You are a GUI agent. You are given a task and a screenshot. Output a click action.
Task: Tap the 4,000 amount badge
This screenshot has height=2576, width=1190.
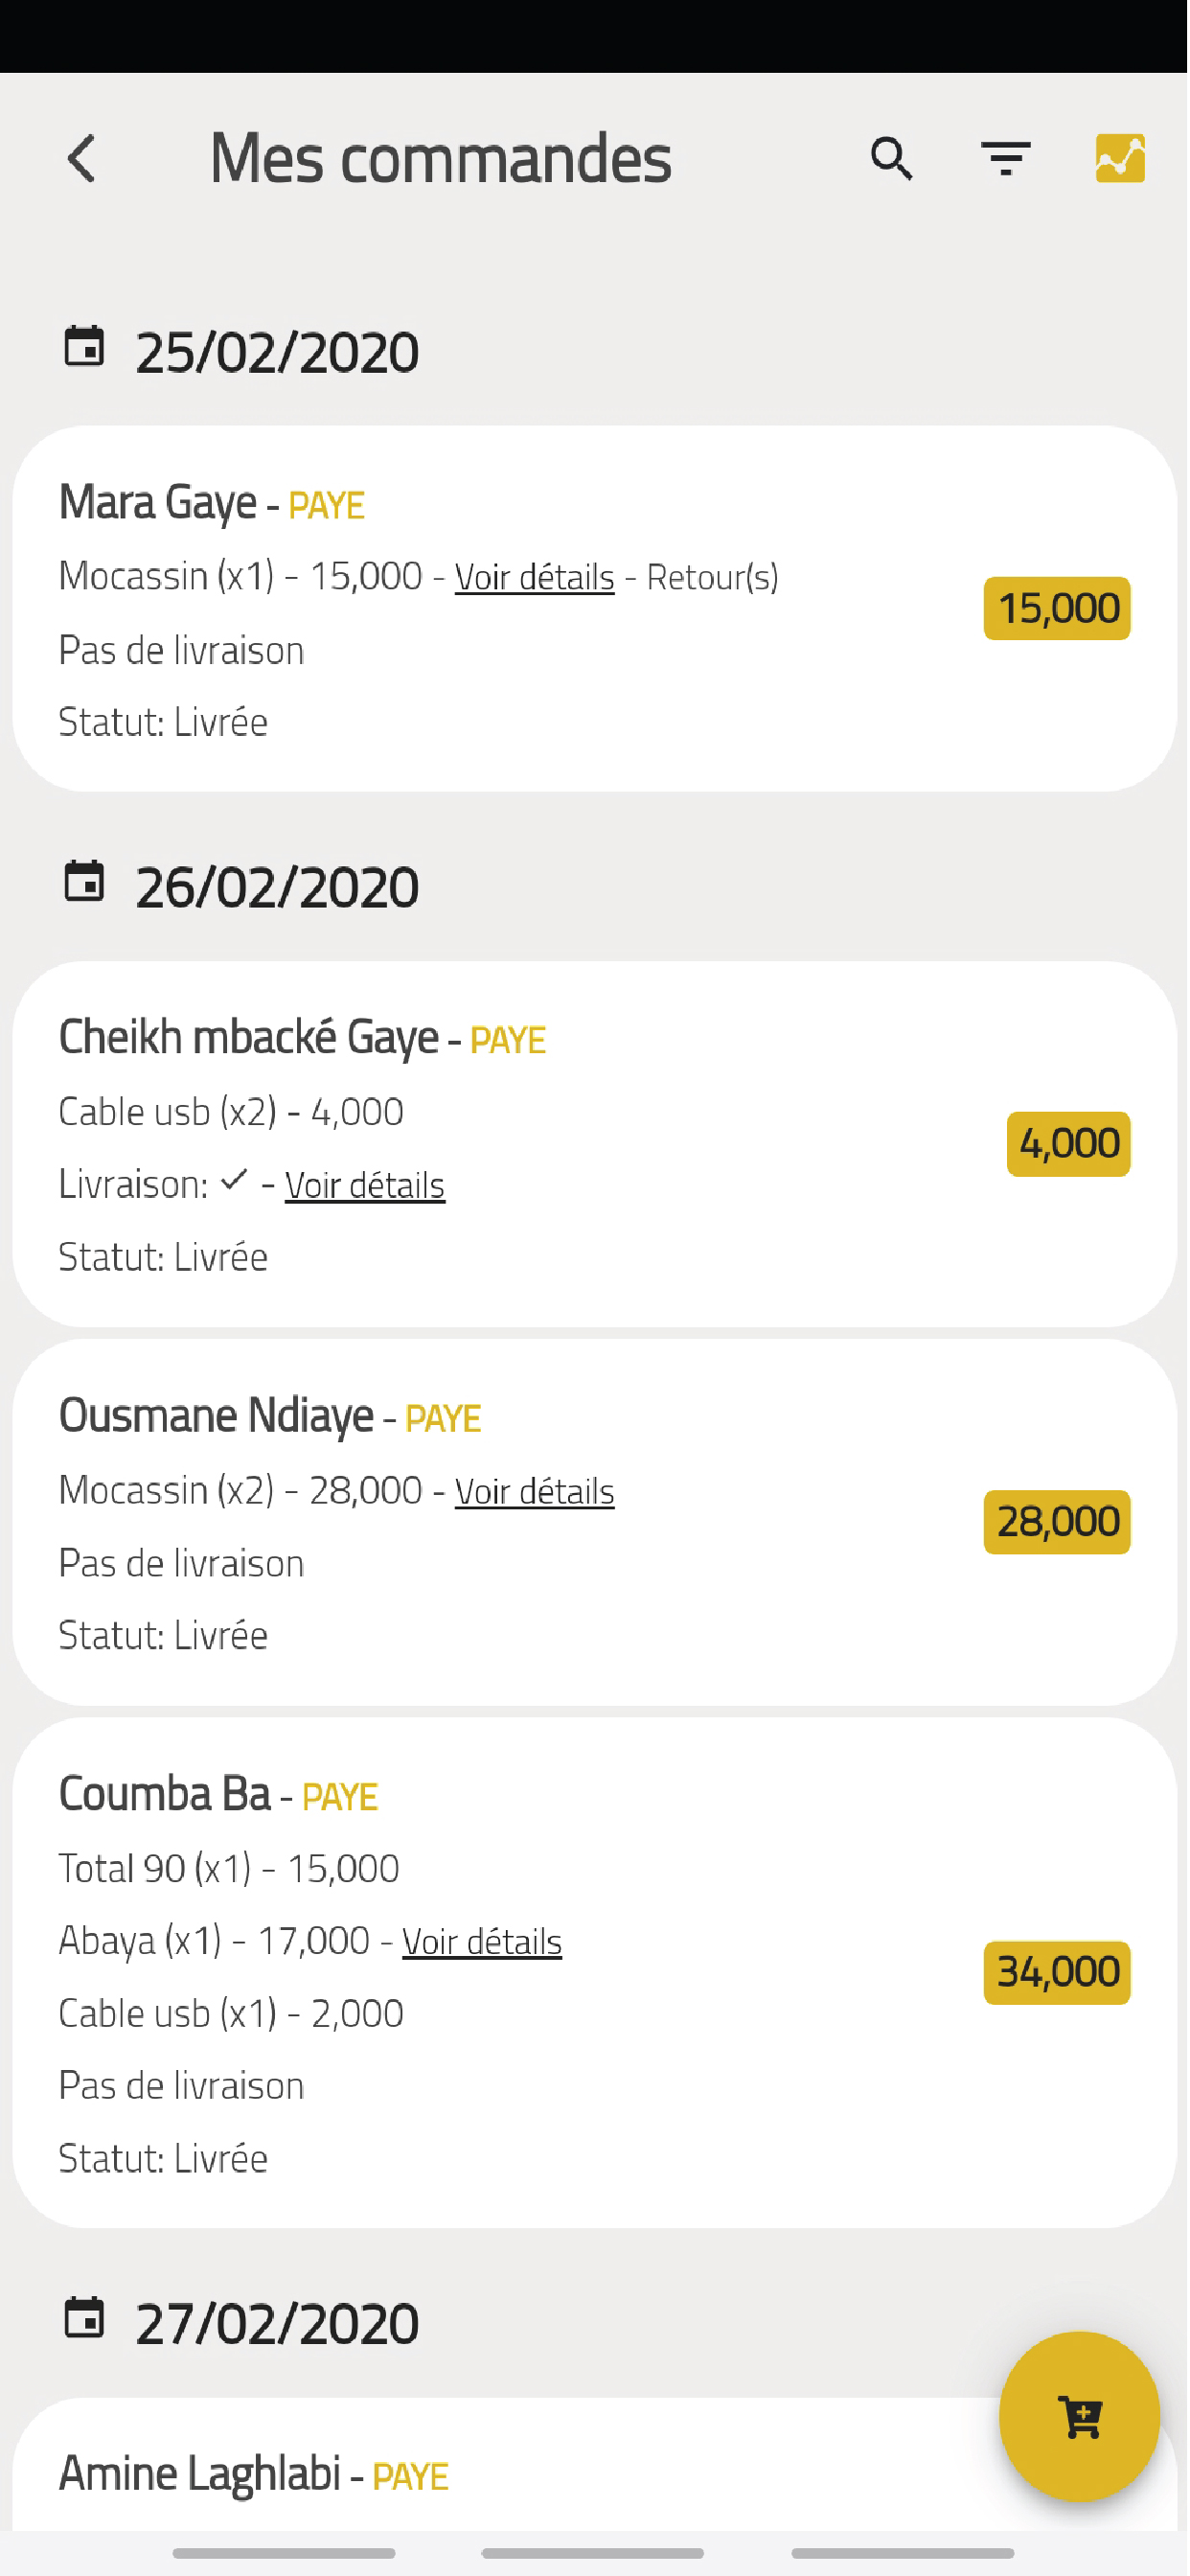1070,1145
